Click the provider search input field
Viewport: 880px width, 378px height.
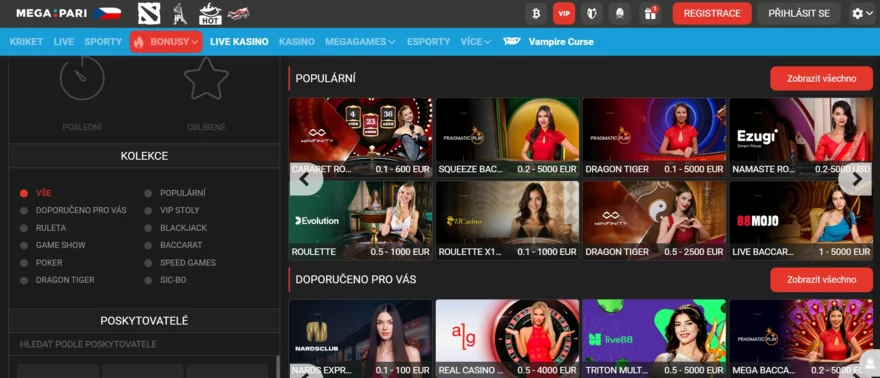pyautogui.click(x=144, y=344)
